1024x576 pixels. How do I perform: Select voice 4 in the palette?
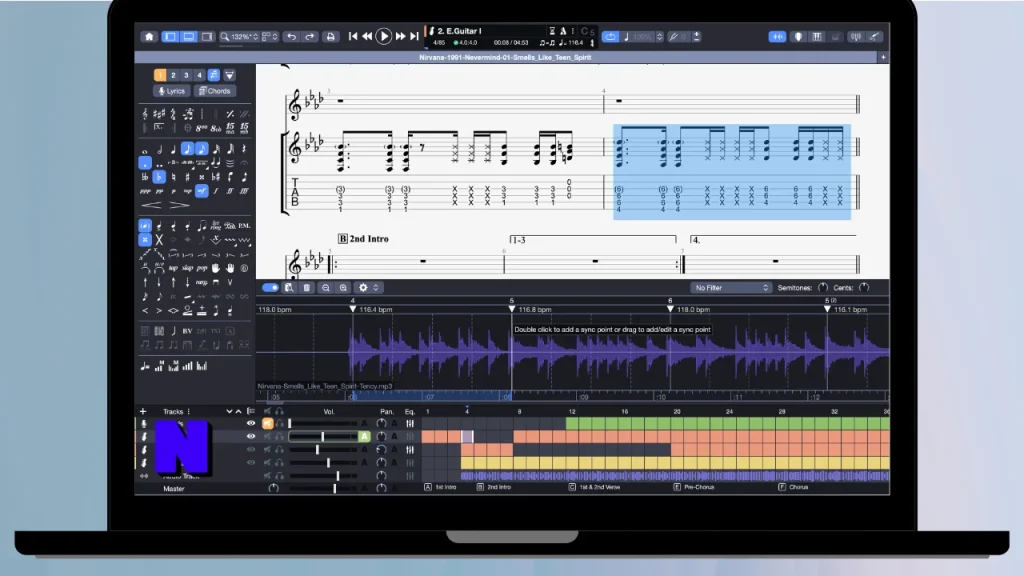(x=199, y=75)
